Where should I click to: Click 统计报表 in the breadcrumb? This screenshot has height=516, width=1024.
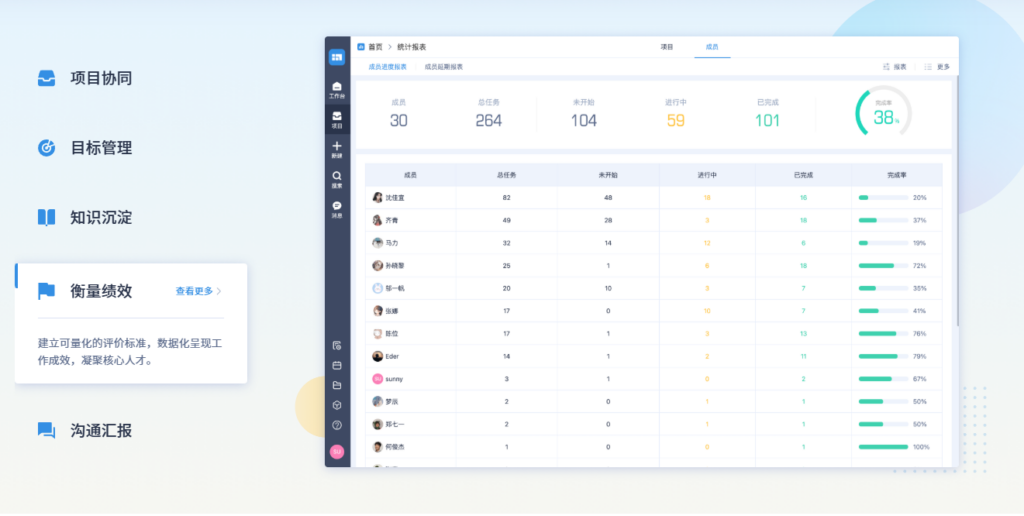point(411,47)
